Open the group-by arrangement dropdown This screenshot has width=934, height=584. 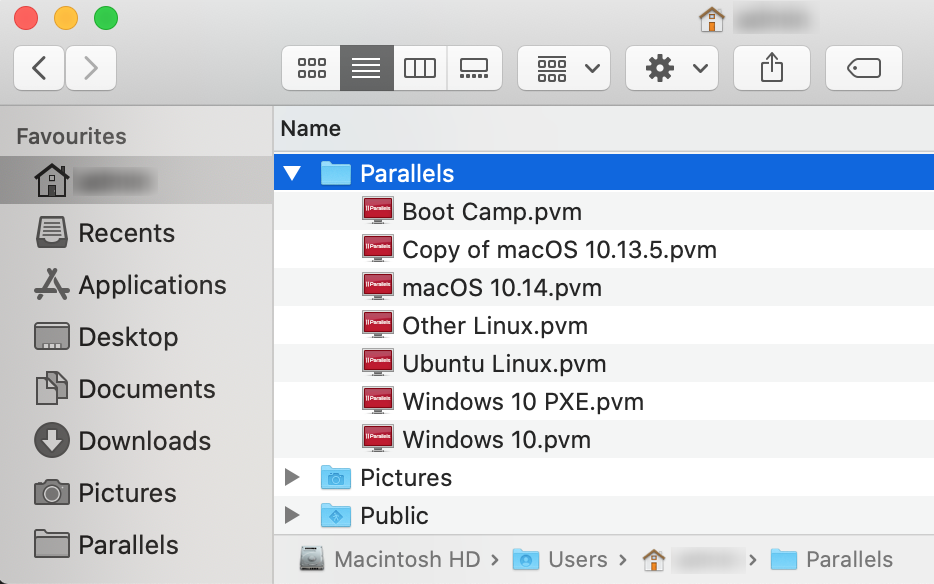[x=563, y=68]
